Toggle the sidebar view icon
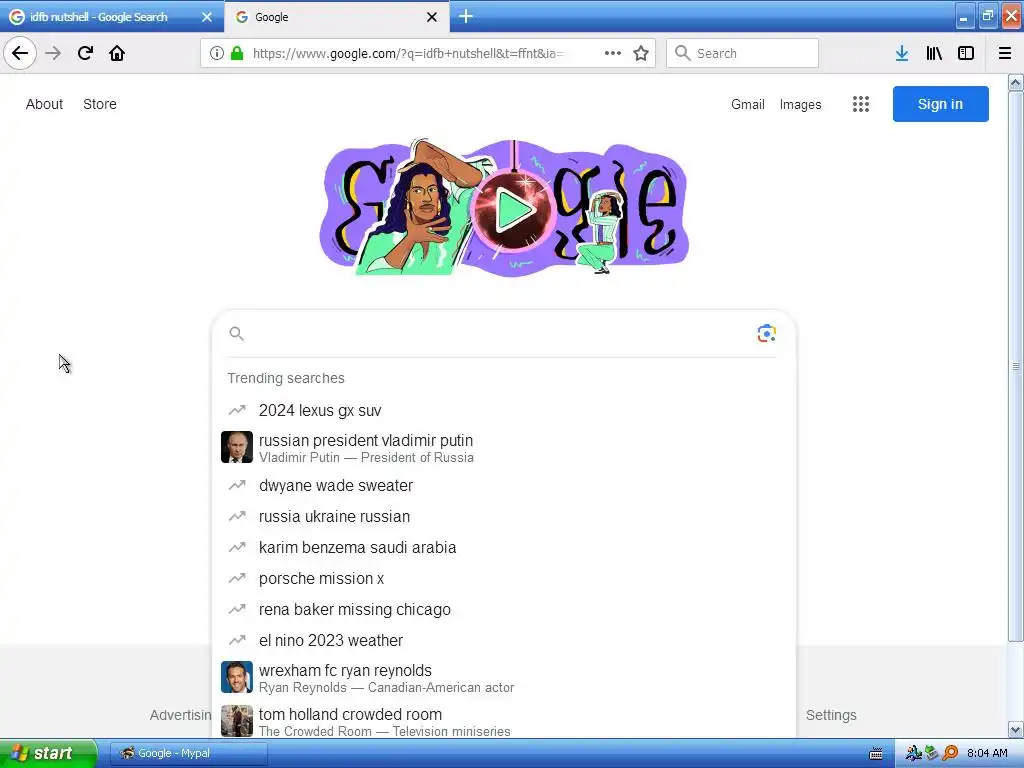The image size is (1024, 768). [x=966, y=53]
